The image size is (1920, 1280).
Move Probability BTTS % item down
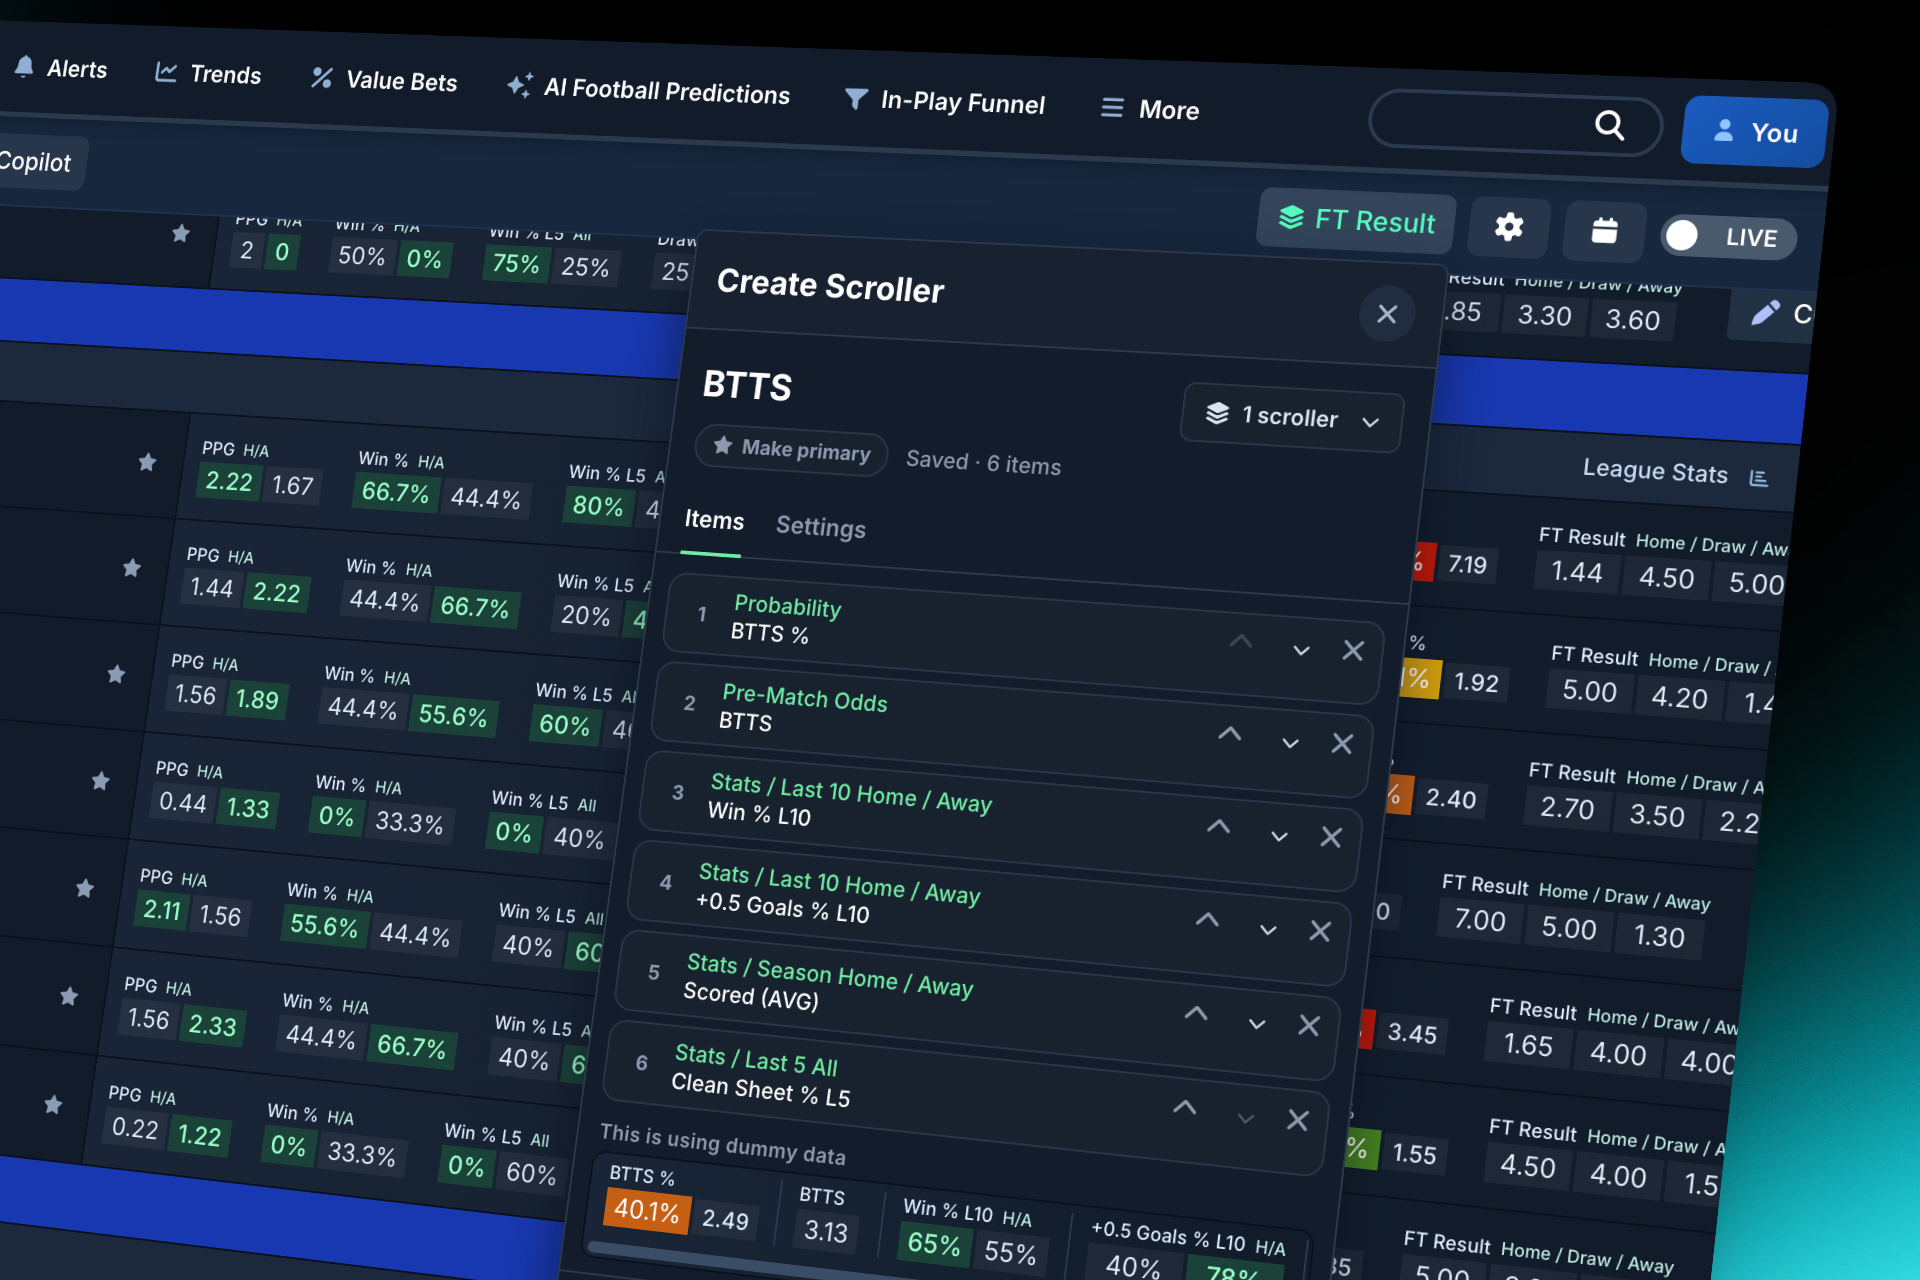pos(1301,650)
